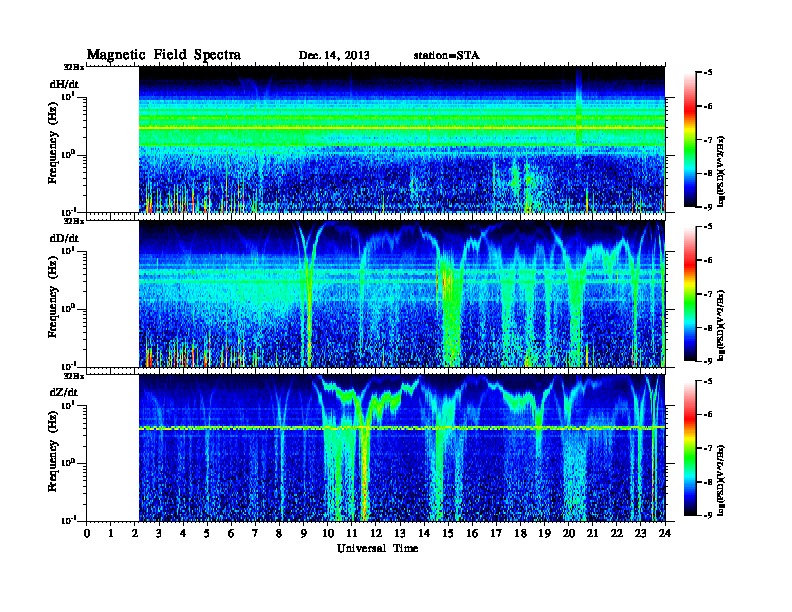Click the -9 tick on dH/dt color scale
The image size is (792, 612).
click(x=708, y=207)
